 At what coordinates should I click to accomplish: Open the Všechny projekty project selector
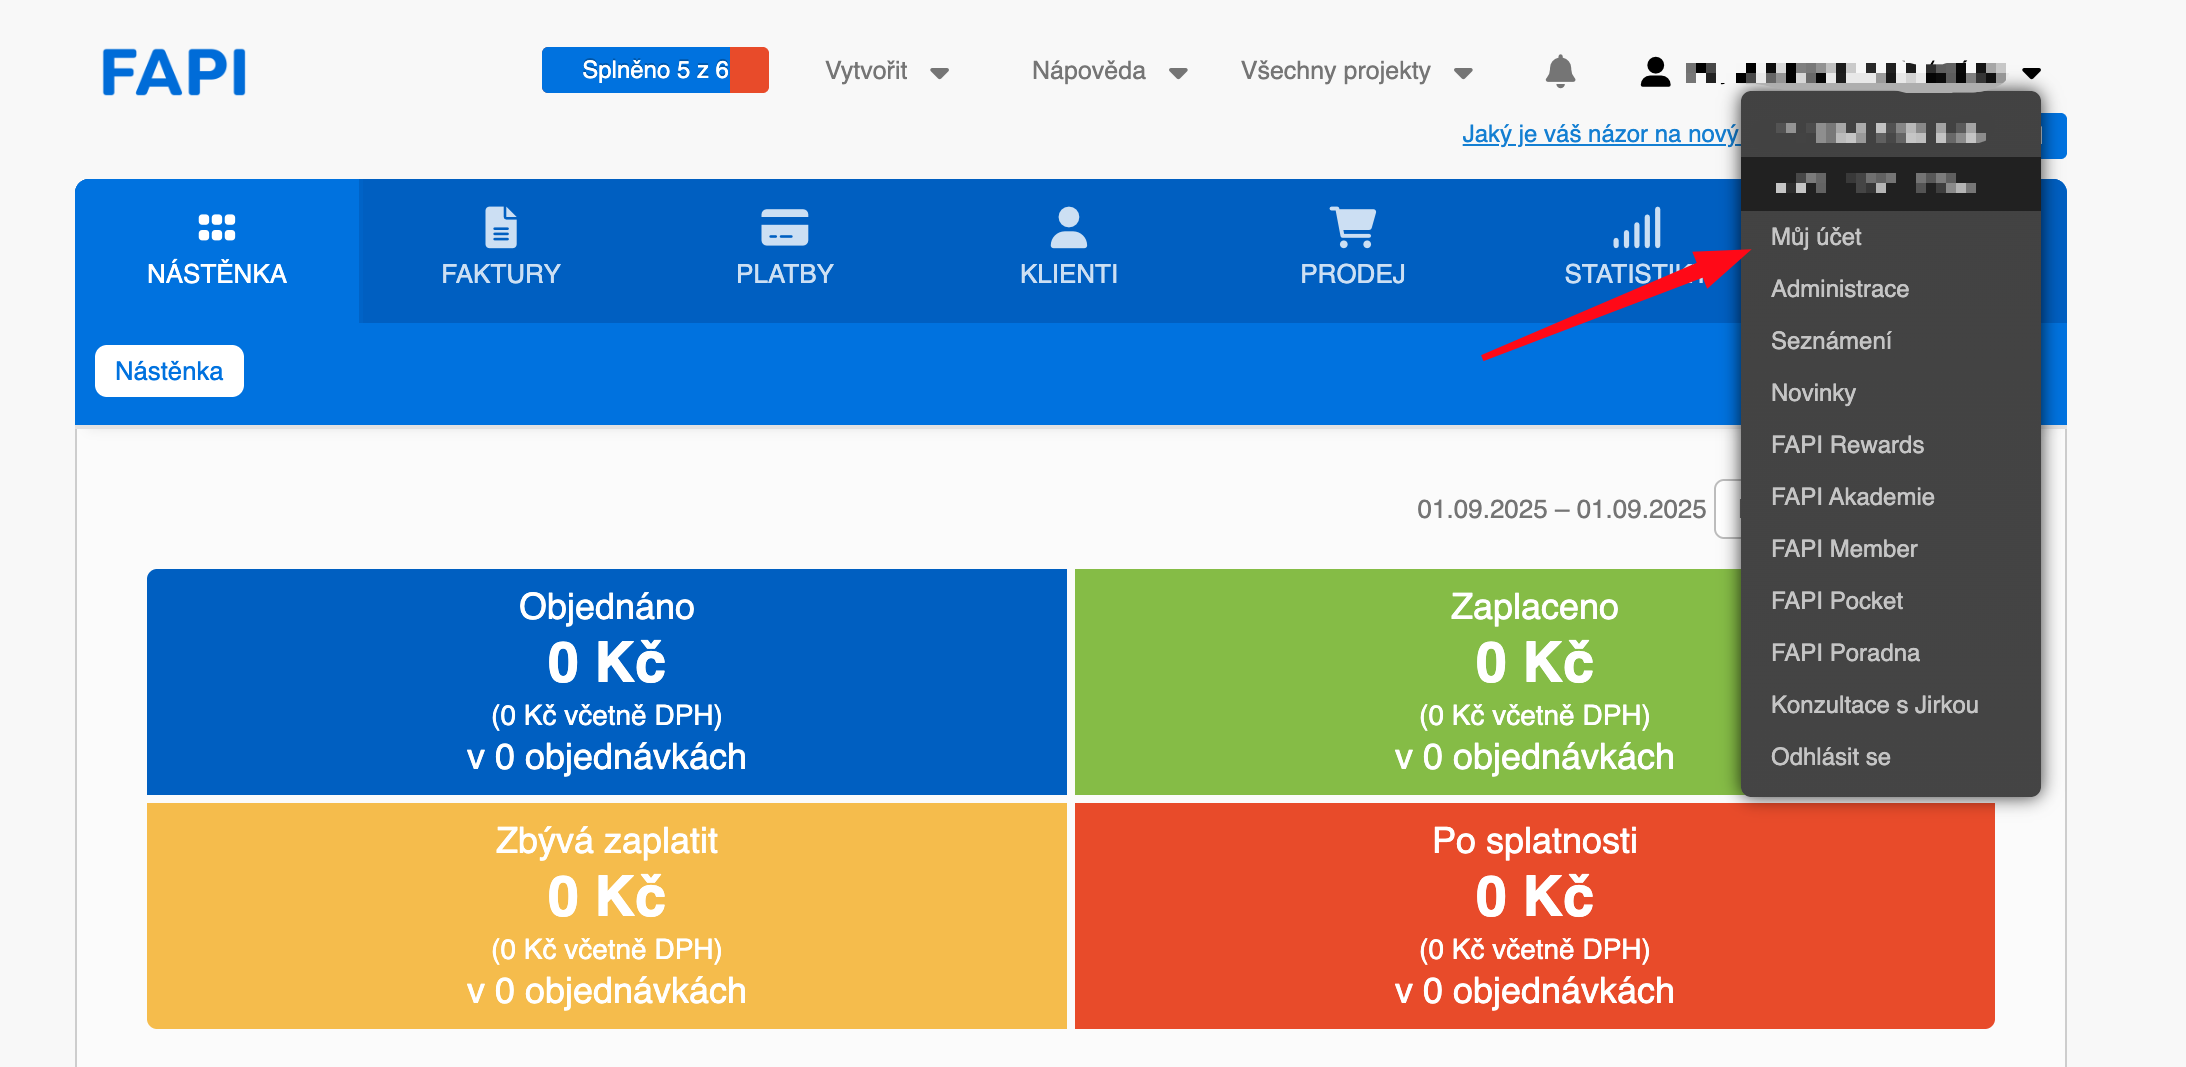(x=1357, y=71)
